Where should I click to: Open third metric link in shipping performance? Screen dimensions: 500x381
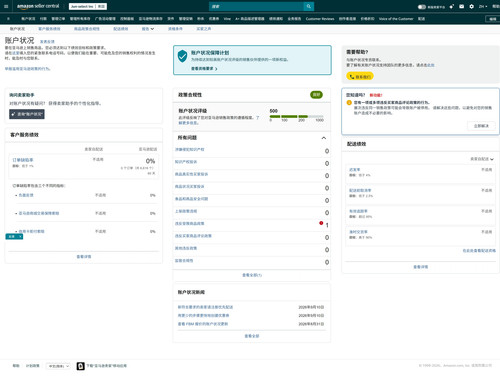coord(358,211)
